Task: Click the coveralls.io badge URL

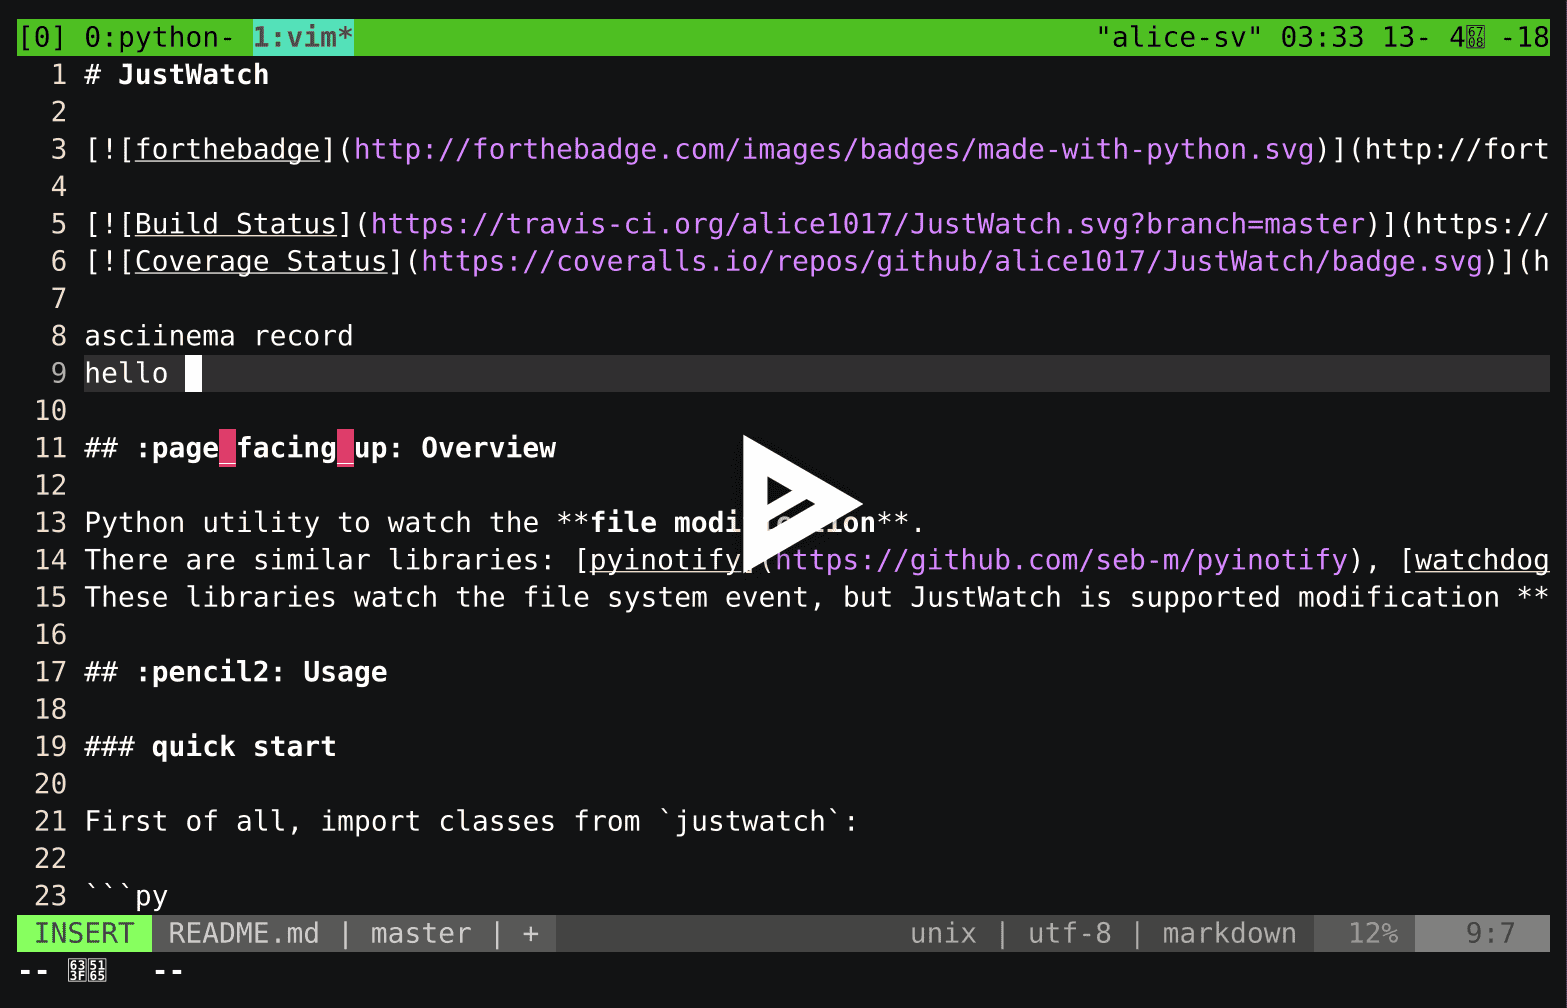Action: click(x=952, y=261)
